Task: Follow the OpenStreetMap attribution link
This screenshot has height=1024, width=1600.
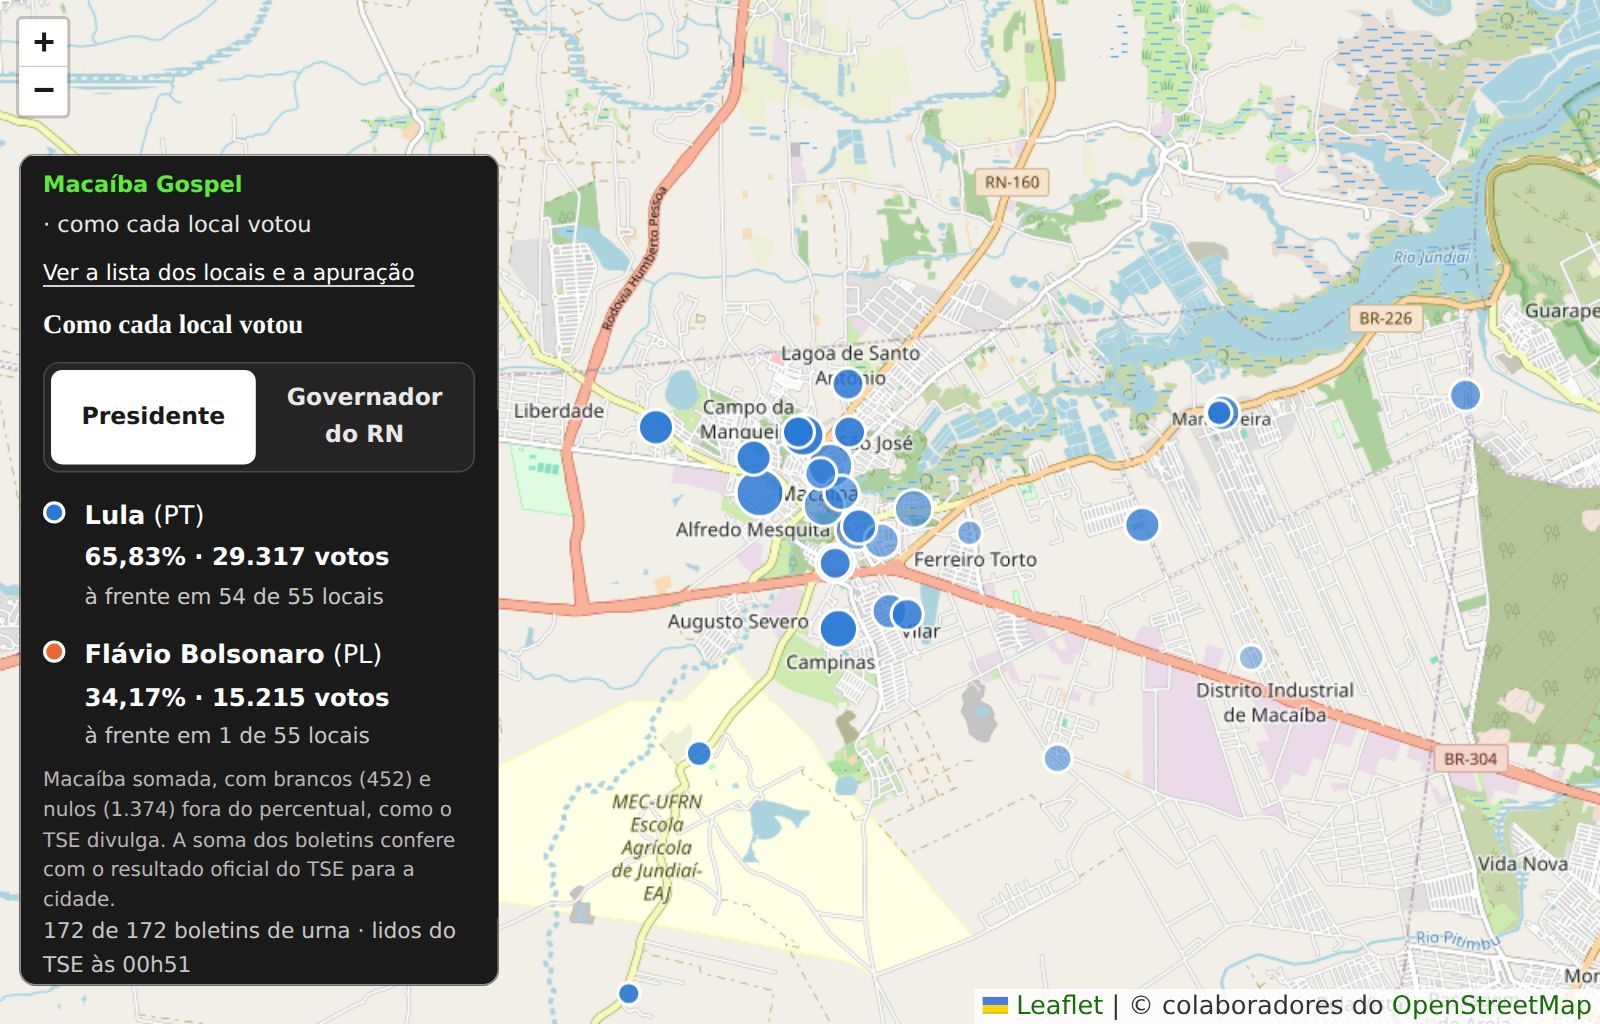Action: [1491, 1005]
